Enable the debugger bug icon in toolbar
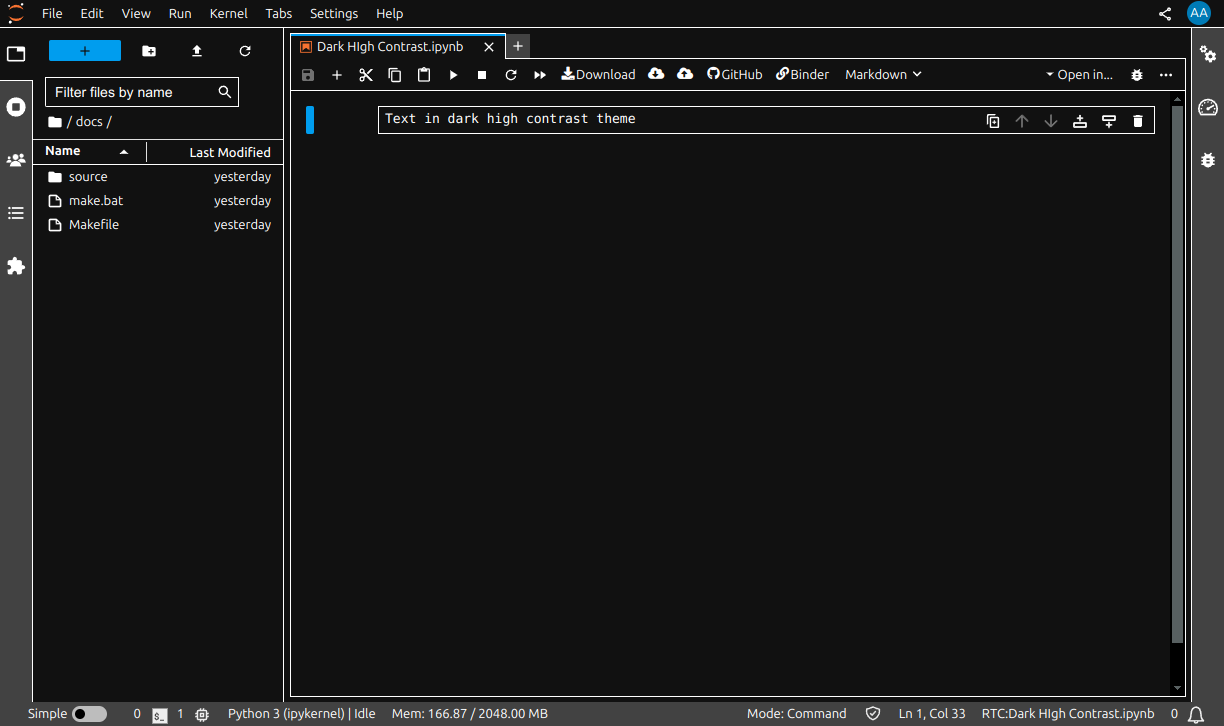Viewport: 1224px width, 726px height. point(1137,75)
